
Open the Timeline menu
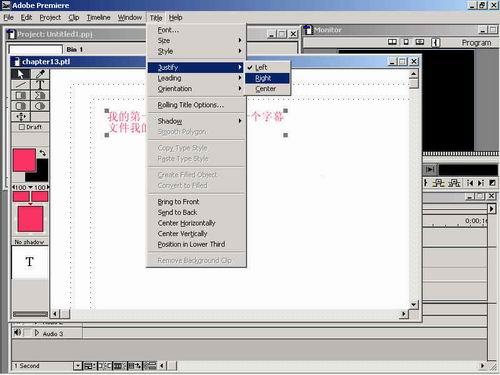[x=98, y=18]
